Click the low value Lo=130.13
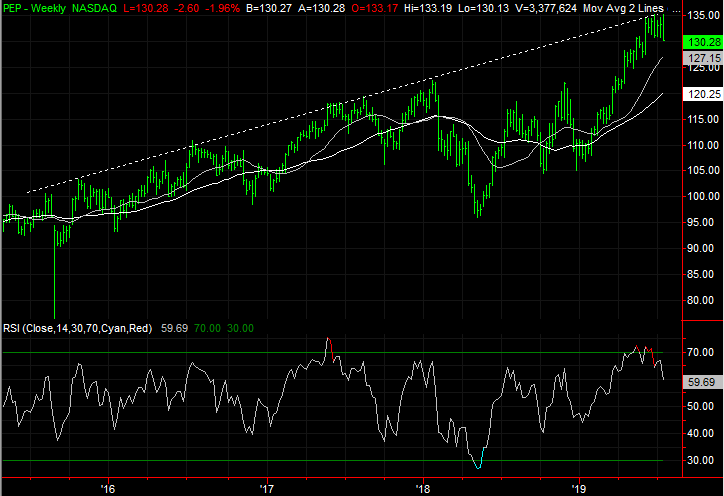This screenshot has height=496, width=724. click(x=483, y=8)
